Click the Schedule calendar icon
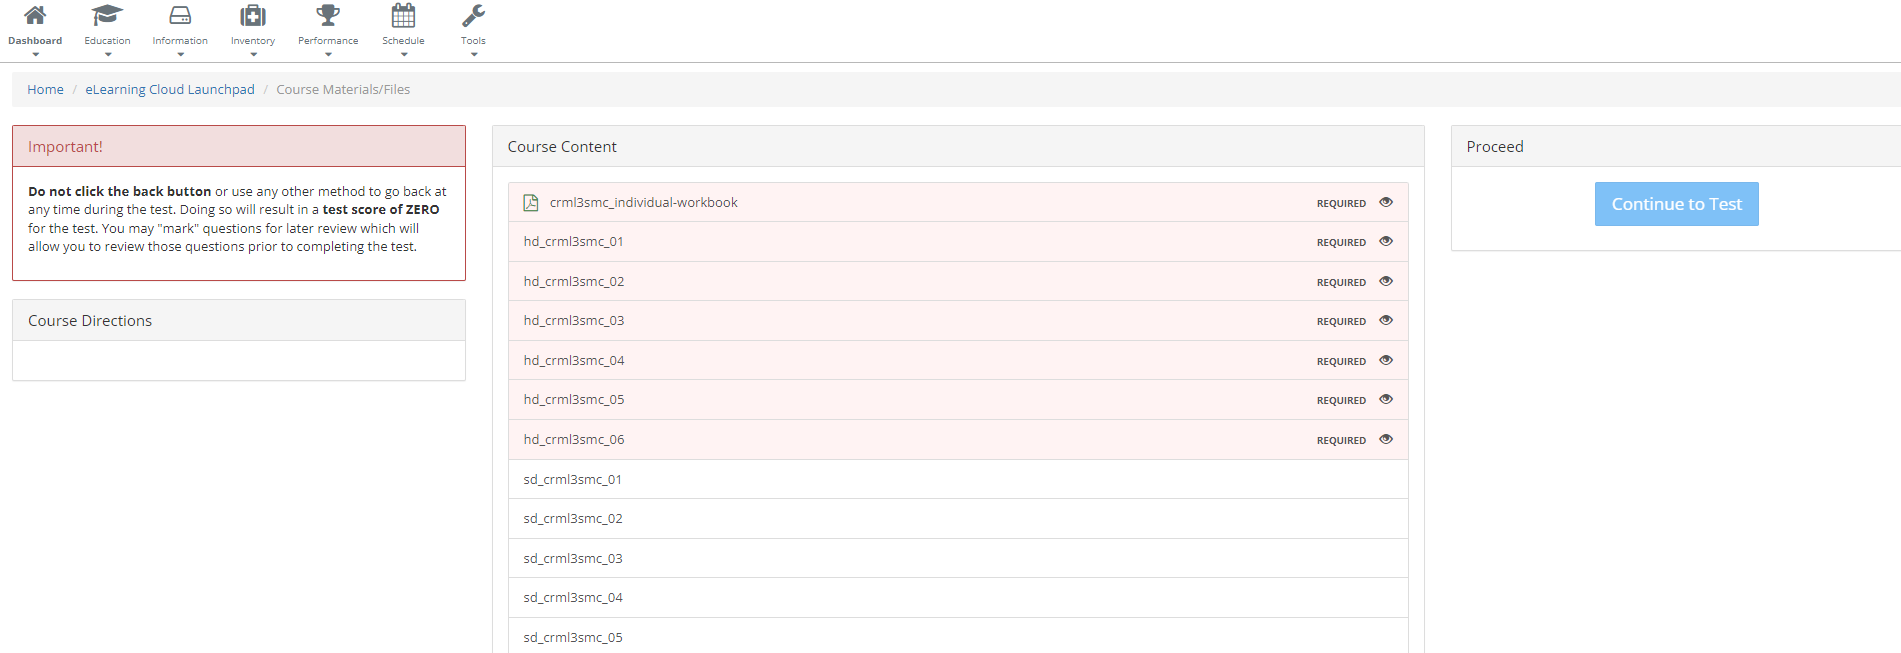This screenshot has width=1901, height=653. pos(403,16)
